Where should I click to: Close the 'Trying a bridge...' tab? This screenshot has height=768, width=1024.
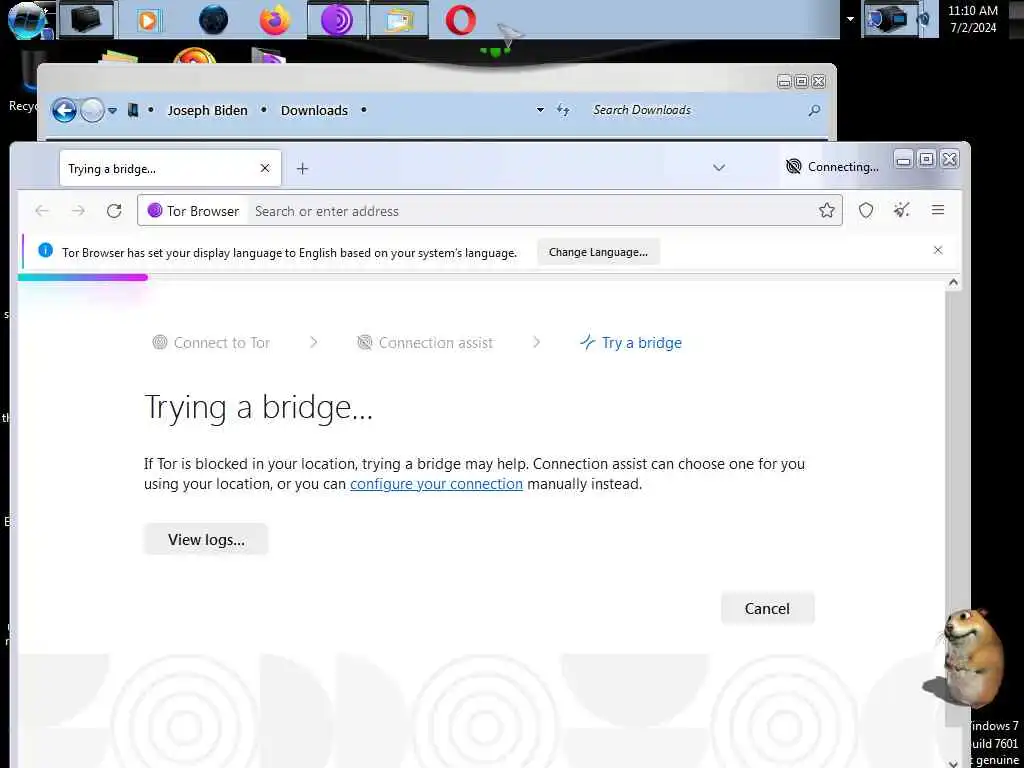point(264,168)
